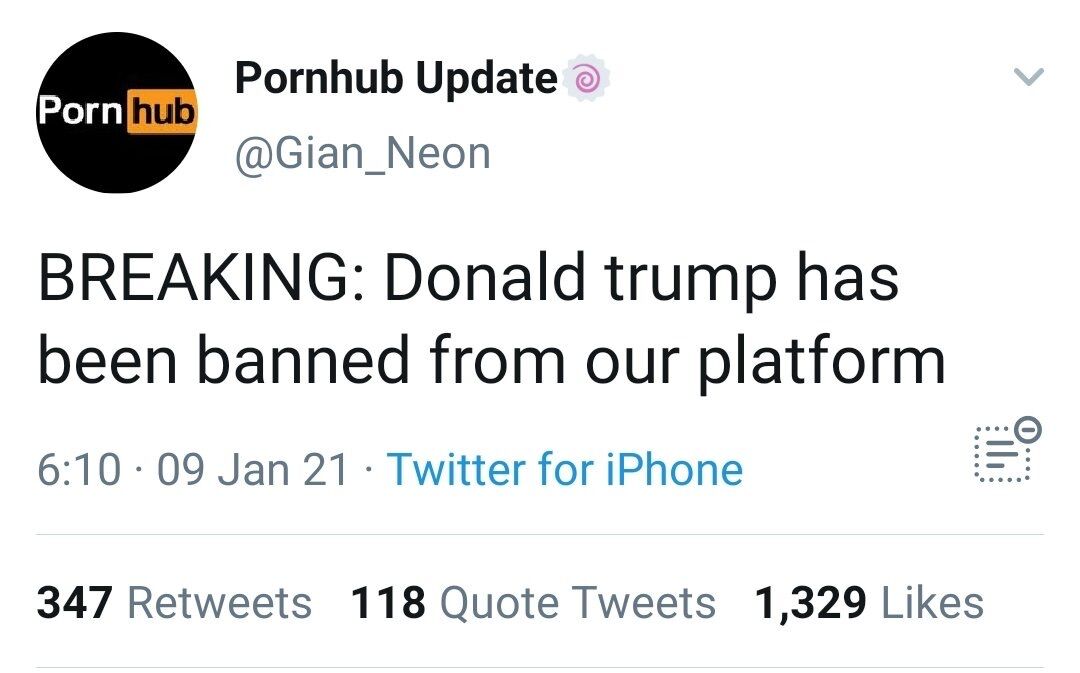
Task: Click the 347 retweet count number
Action: click(75, 603)
